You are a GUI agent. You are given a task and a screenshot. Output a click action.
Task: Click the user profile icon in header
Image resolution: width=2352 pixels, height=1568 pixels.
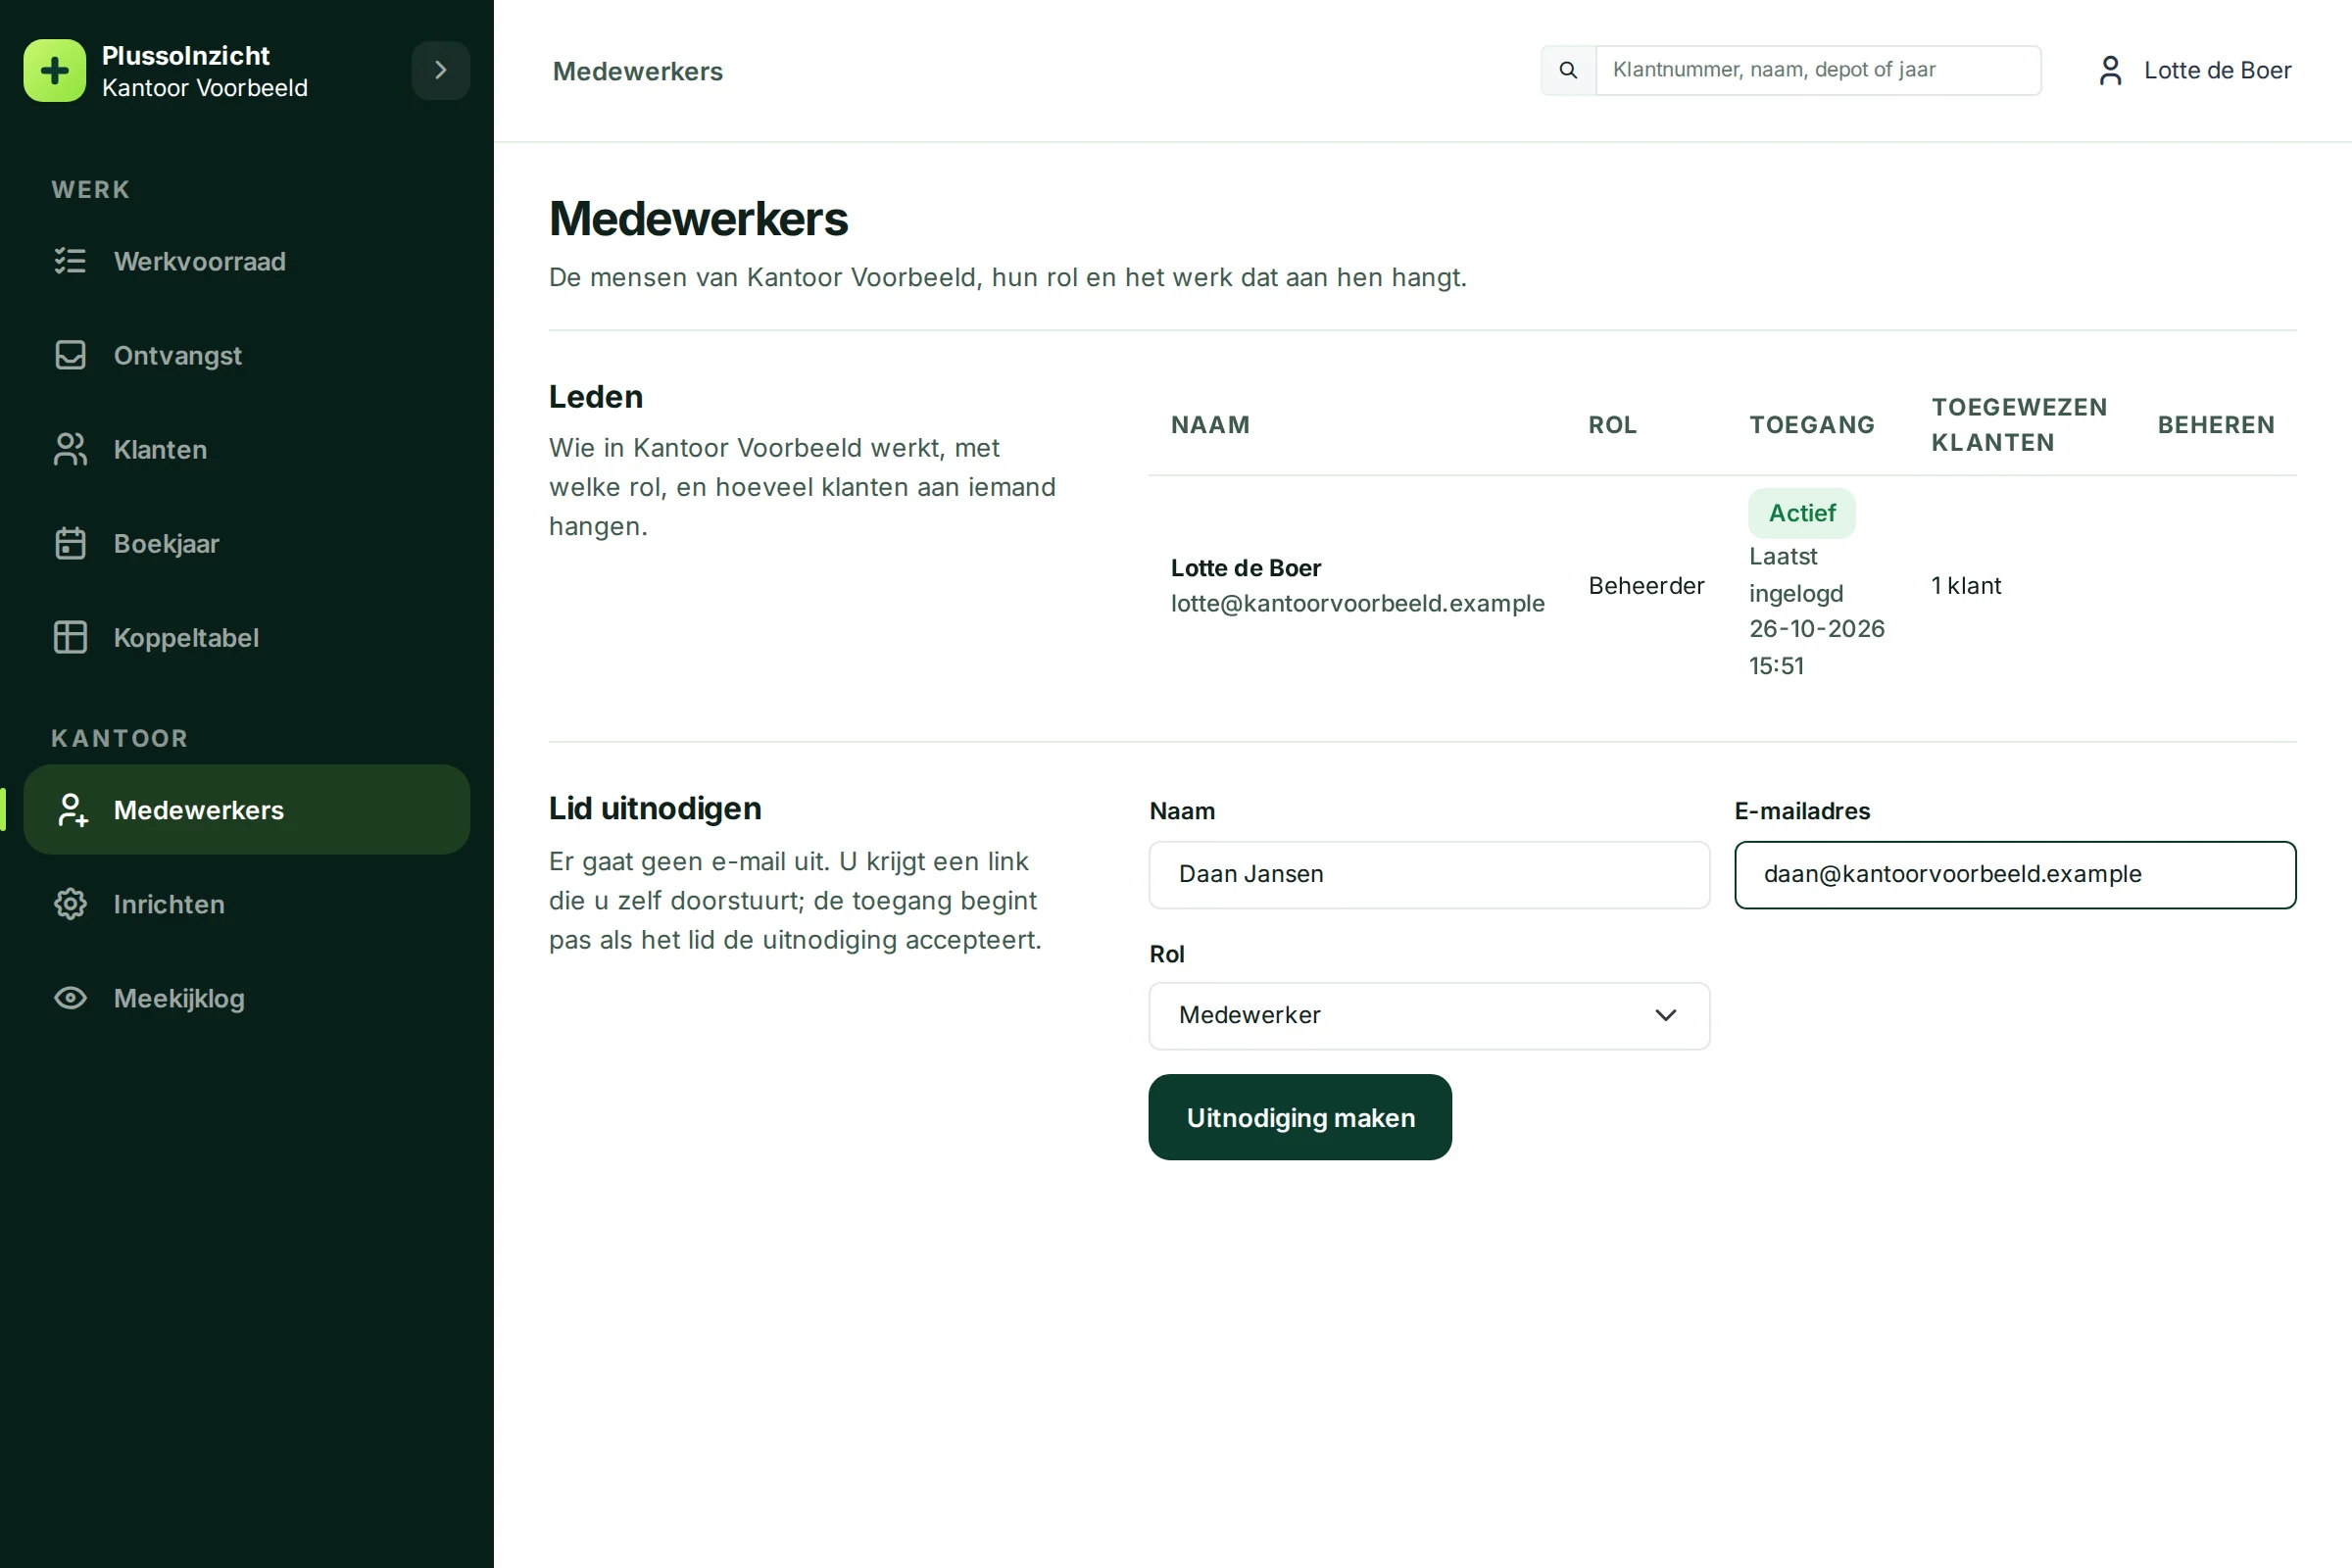[2110, 70]
